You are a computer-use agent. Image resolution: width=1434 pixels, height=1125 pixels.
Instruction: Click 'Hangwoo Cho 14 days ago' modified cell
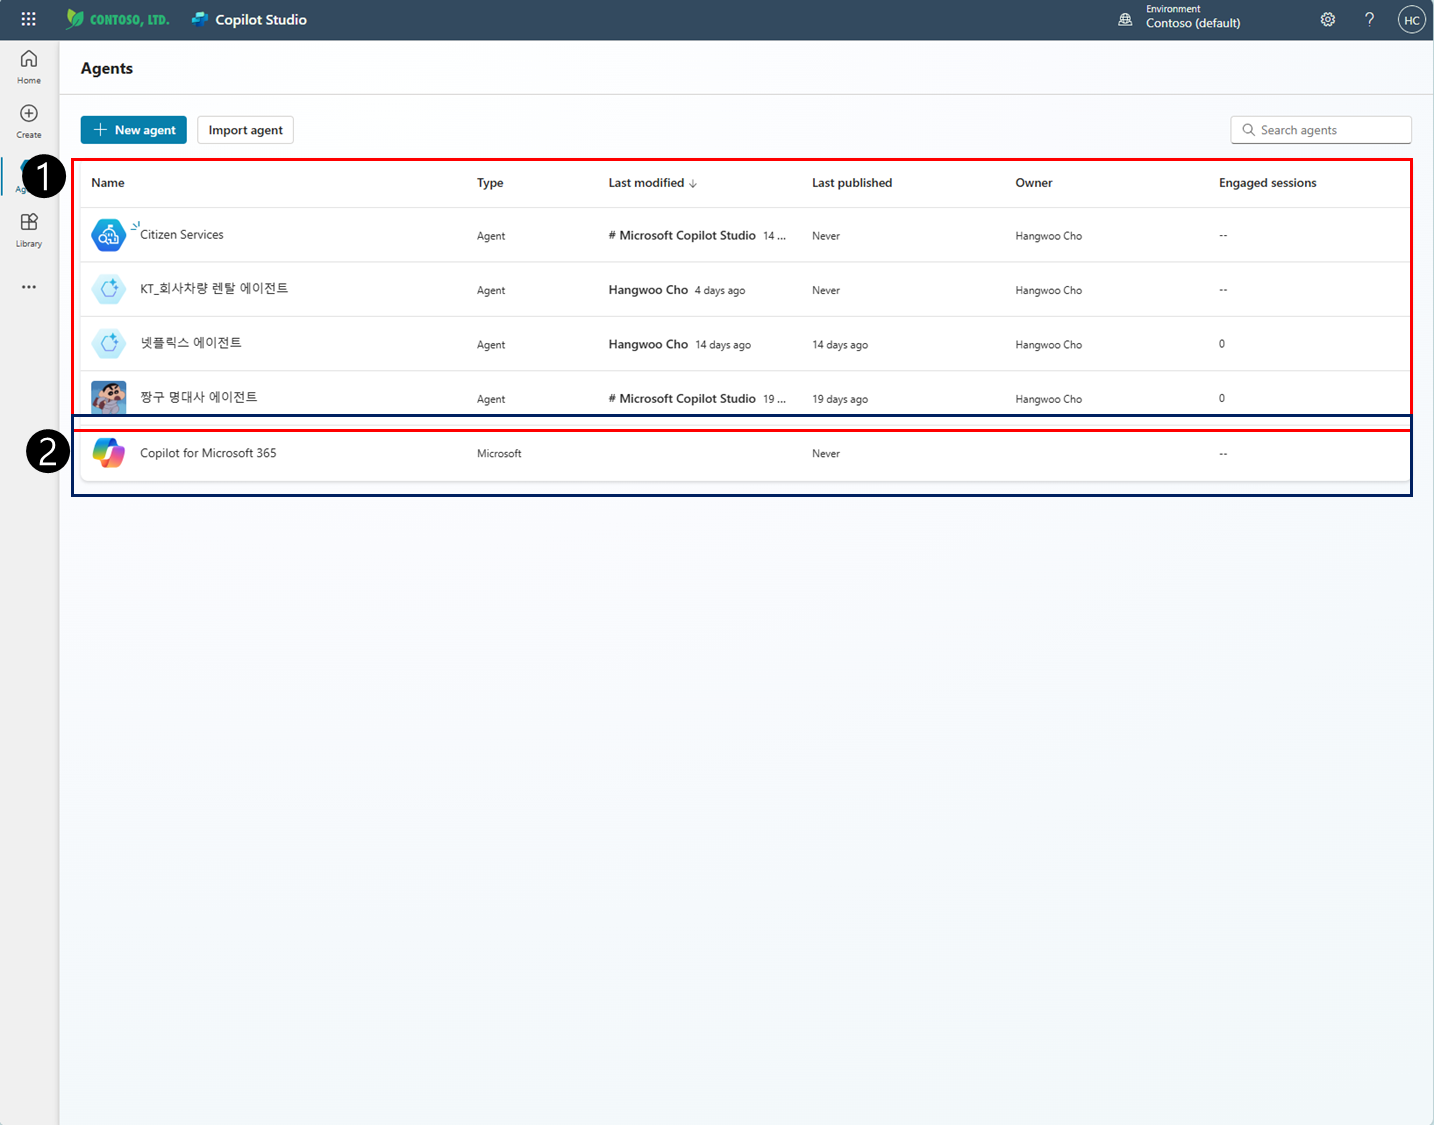tap(680, 344)
